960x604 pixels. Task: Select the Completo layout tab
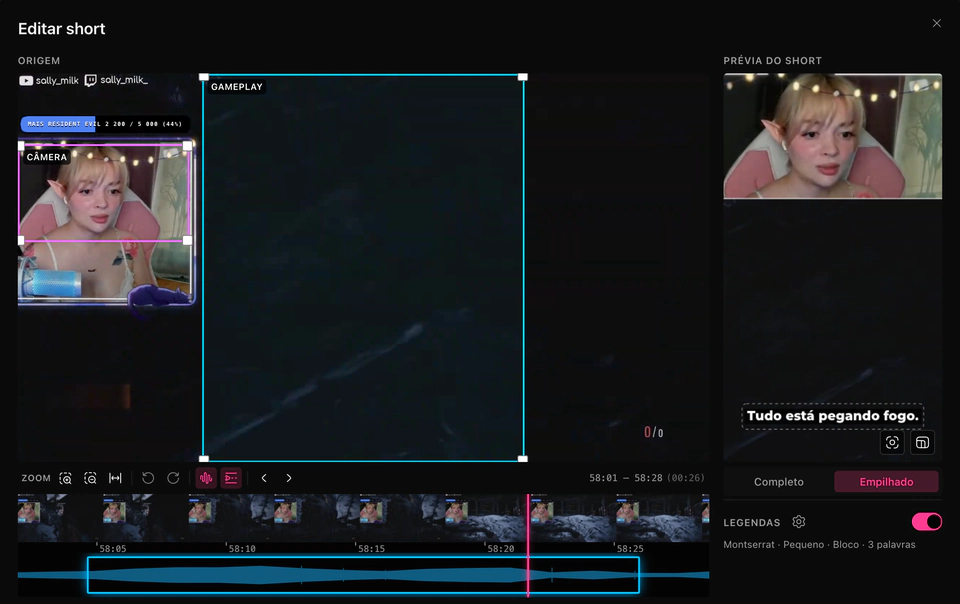779,482
